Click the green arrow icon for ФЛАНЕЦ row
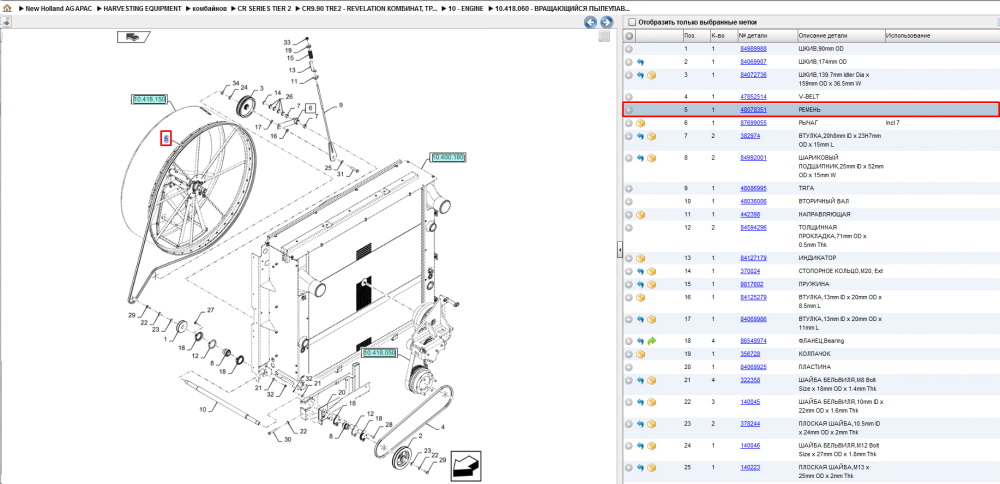This screenshot has height=484, width=1000. click(x=652, y=341)
